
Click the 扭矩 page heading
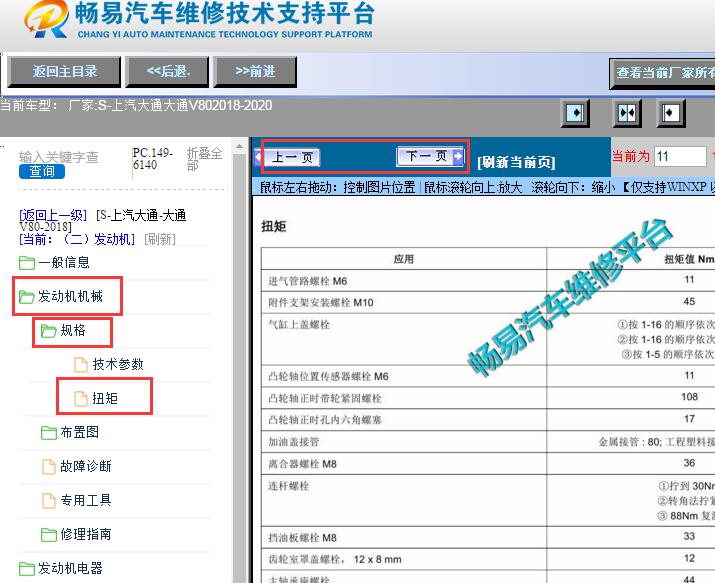[x=274, y=226]
